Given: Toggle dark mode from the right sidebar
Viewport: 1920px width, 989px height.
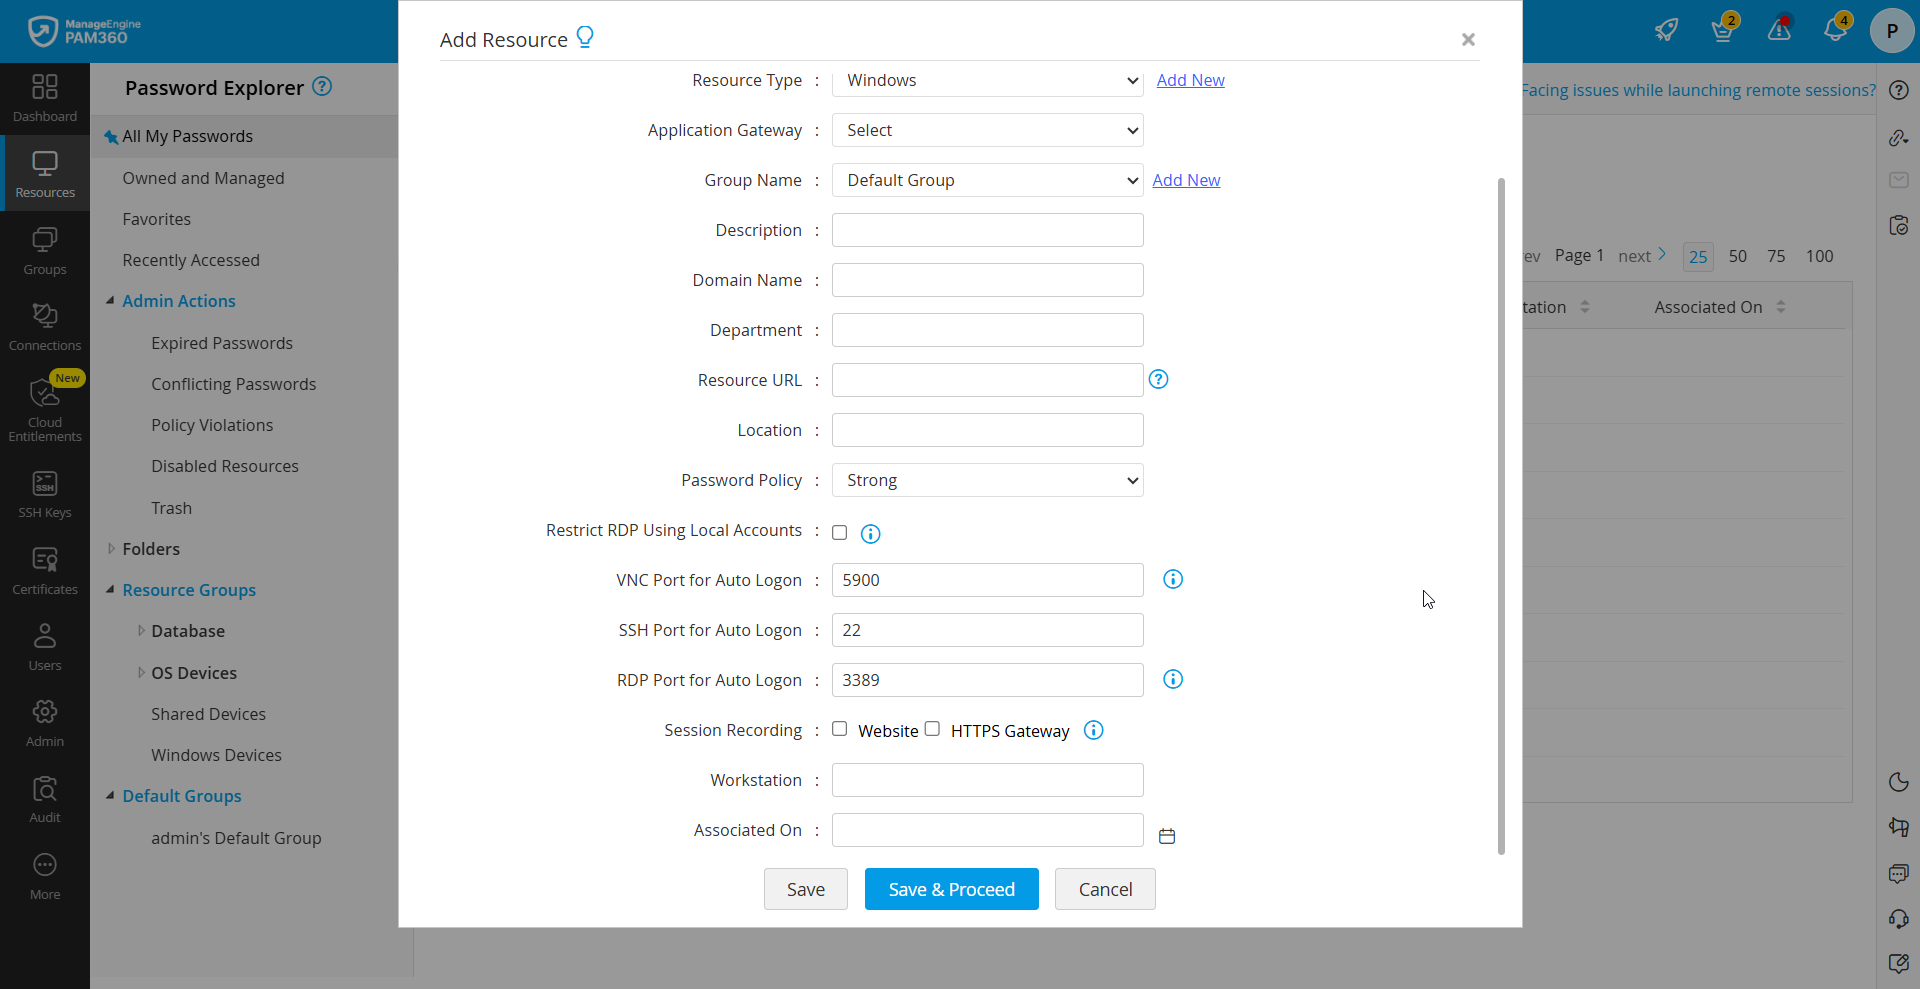Looking at the screenshot, I should tap(1898, 782).
